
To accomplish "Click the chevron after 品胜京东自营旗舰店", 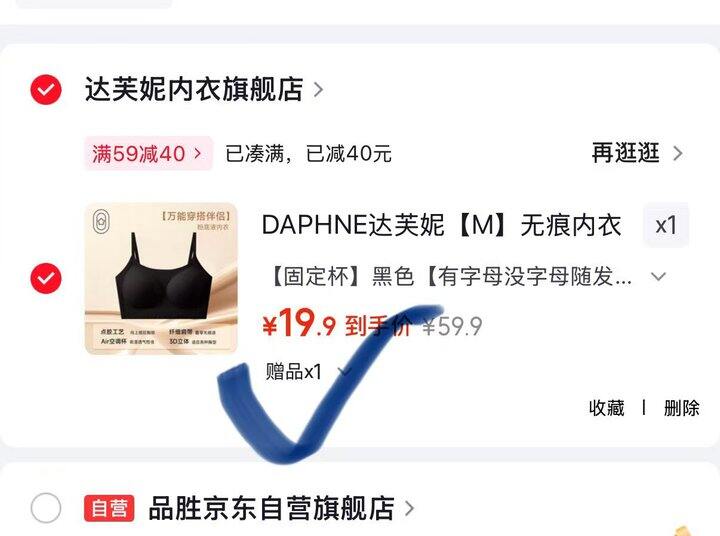I will [x=409, y=508].
